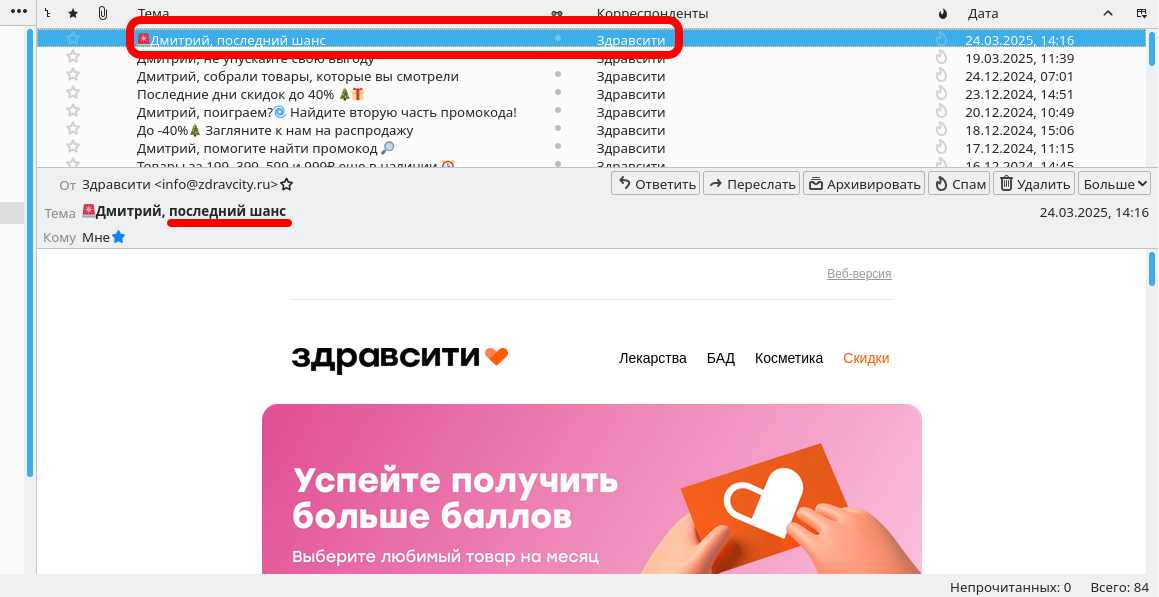This screenshot has height=597, width=1159.
Task: Open the three-dots menu at the top left
Action: point(18,13)
